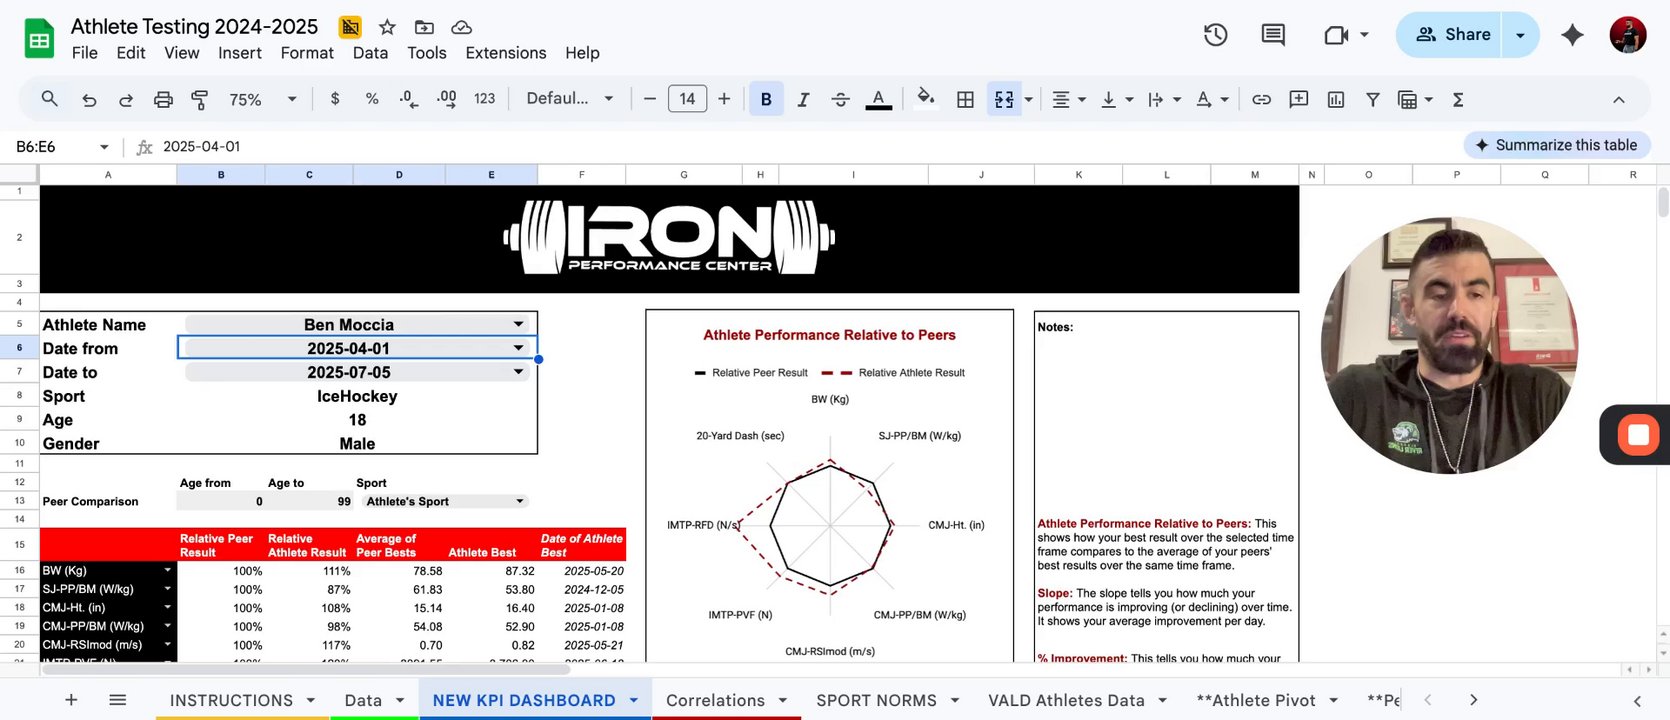Insert a chart
Image resolution: width=1670 pixels, height=720 pixels.
(x=1335, y=99)
